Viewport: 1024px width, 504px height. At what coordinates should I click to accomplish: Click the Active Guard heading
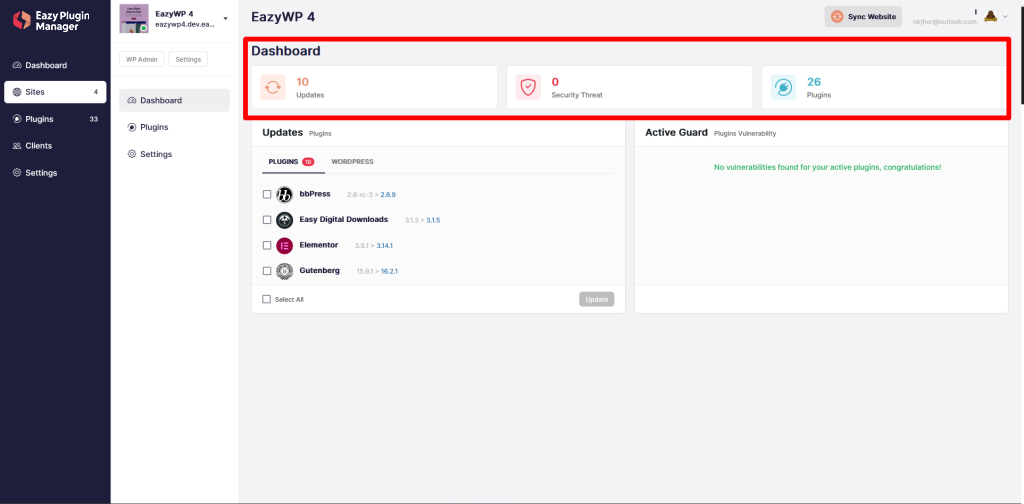677,133
